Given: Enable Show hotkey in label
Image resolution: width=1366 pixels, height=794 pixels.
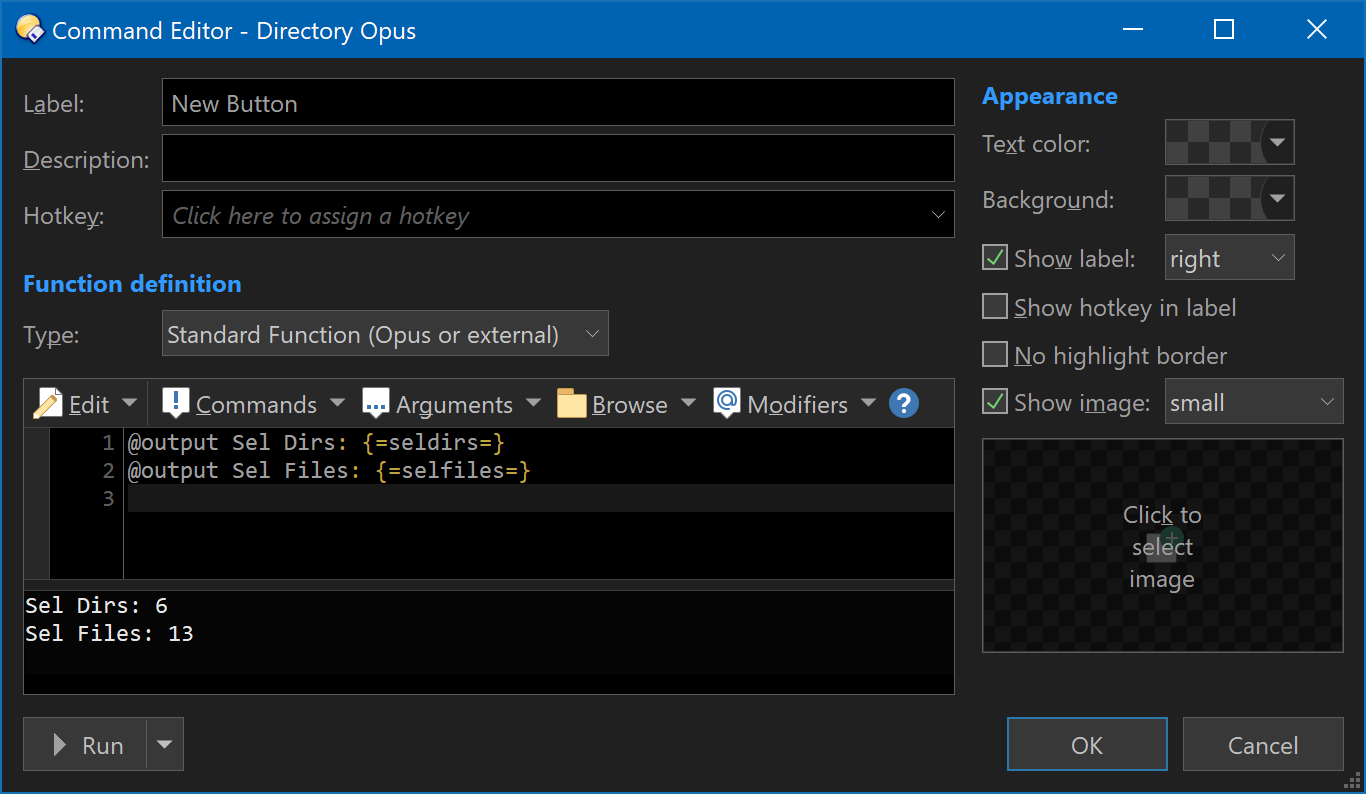Looking at the screenshot, I should 995,307.
